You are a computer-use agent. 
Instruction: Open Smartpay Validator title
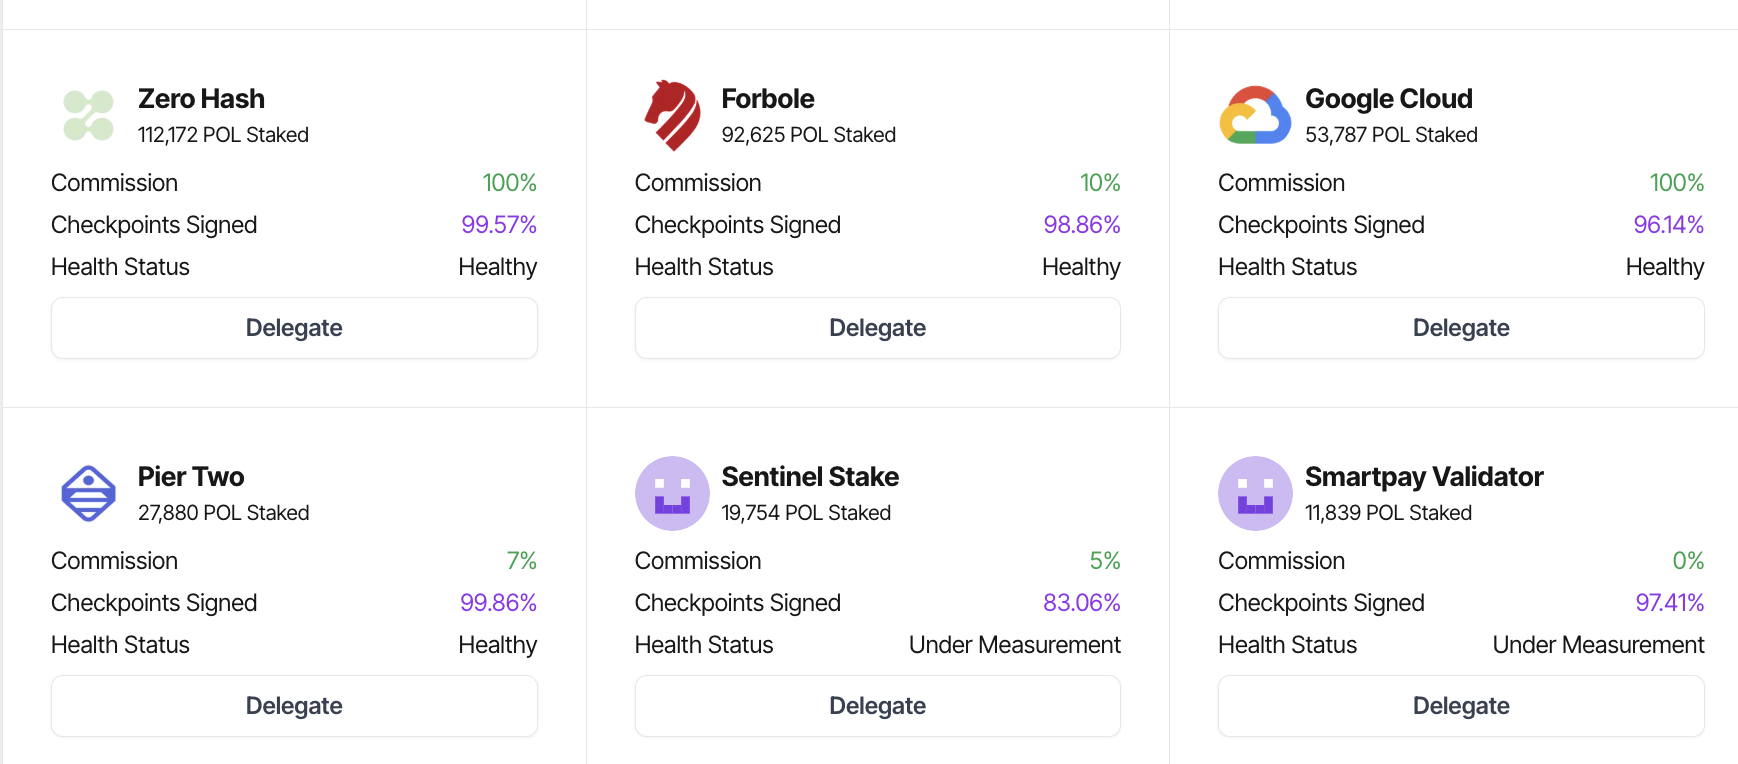coord(1423,477)
